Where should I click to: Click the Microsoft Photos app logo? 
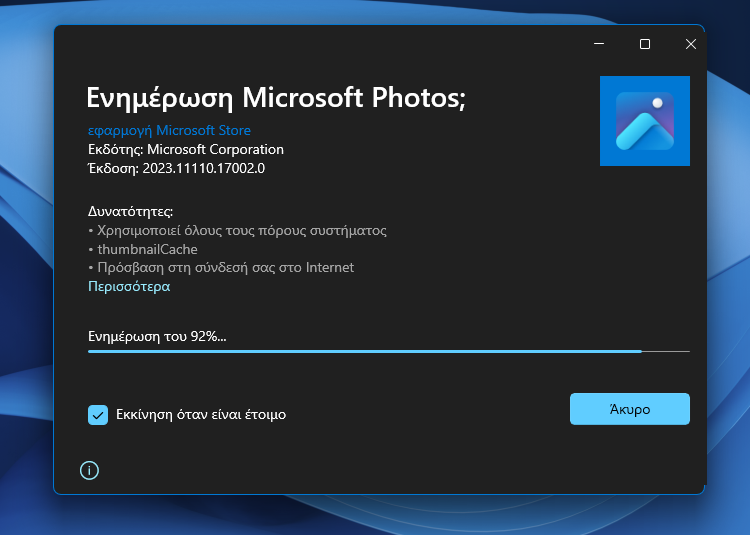(x=645, y=121)
